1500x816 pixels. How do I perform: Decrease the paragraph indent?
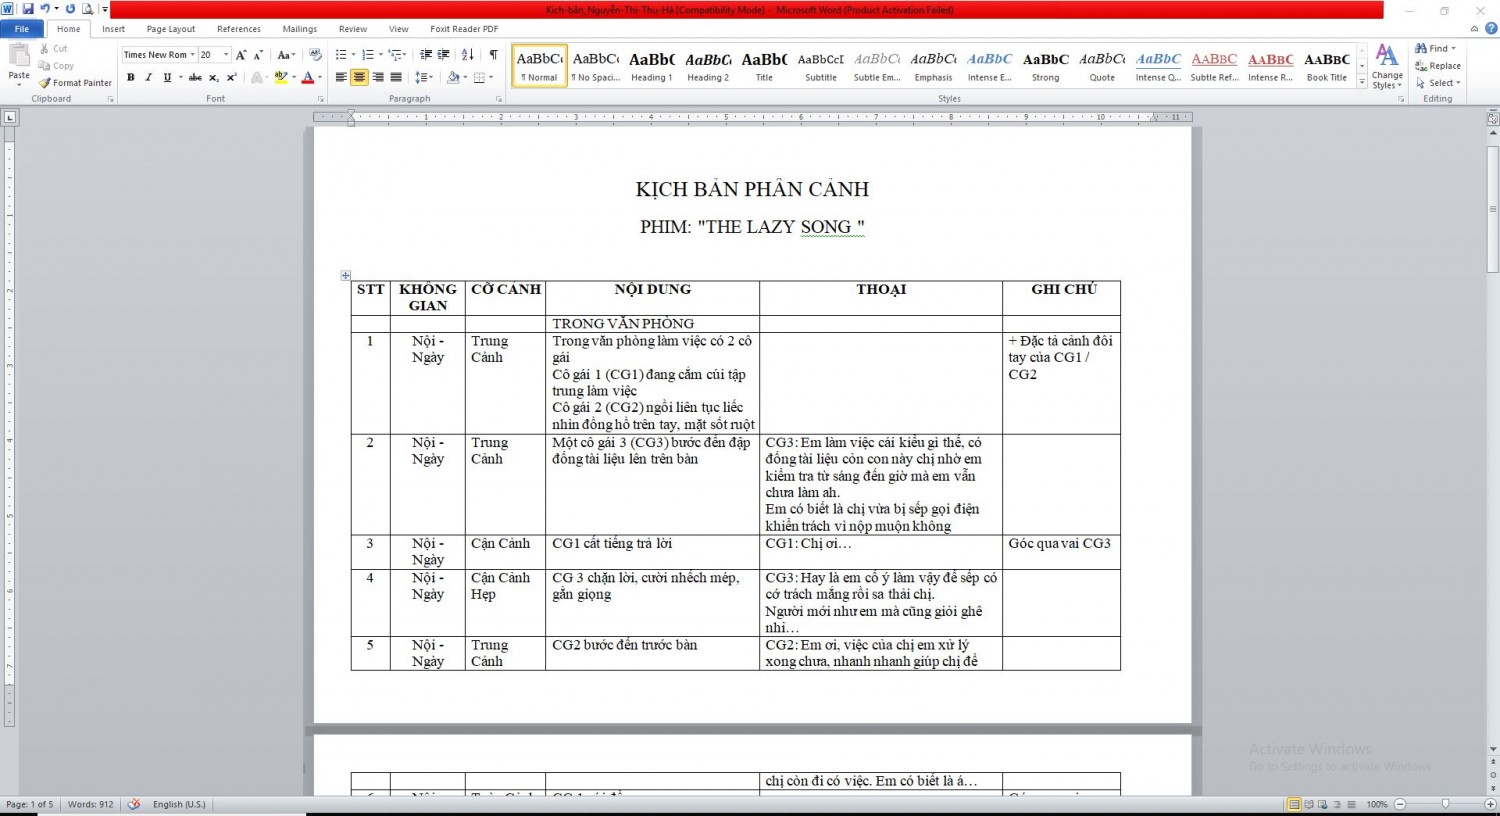coord(426,55)
